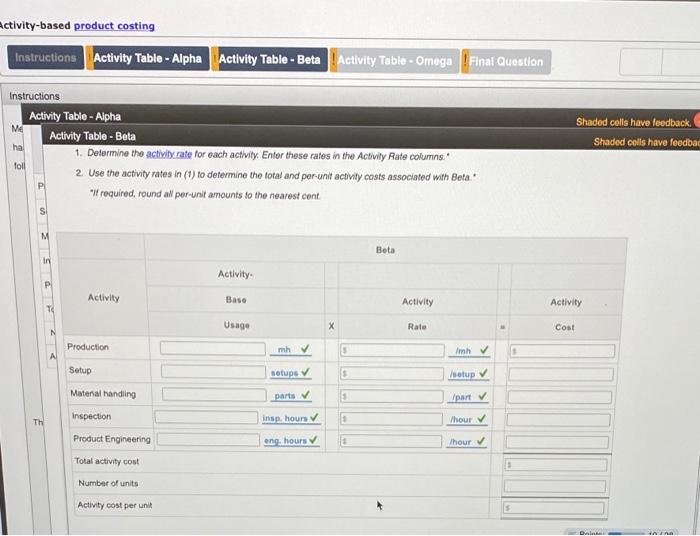Click Production activity rate input field
The image size is (700, 536).
(392, 350)
